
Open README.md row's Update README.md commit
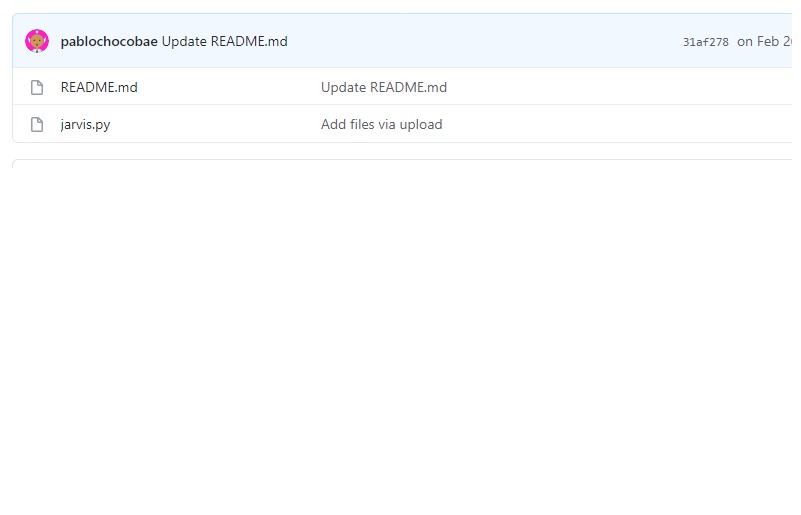(x=384, y=87)
